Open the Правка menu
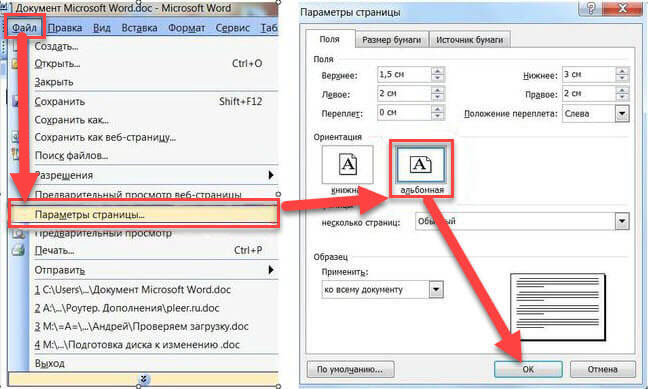The height and width of the screenshot is (389, 648). coord(64,28)
